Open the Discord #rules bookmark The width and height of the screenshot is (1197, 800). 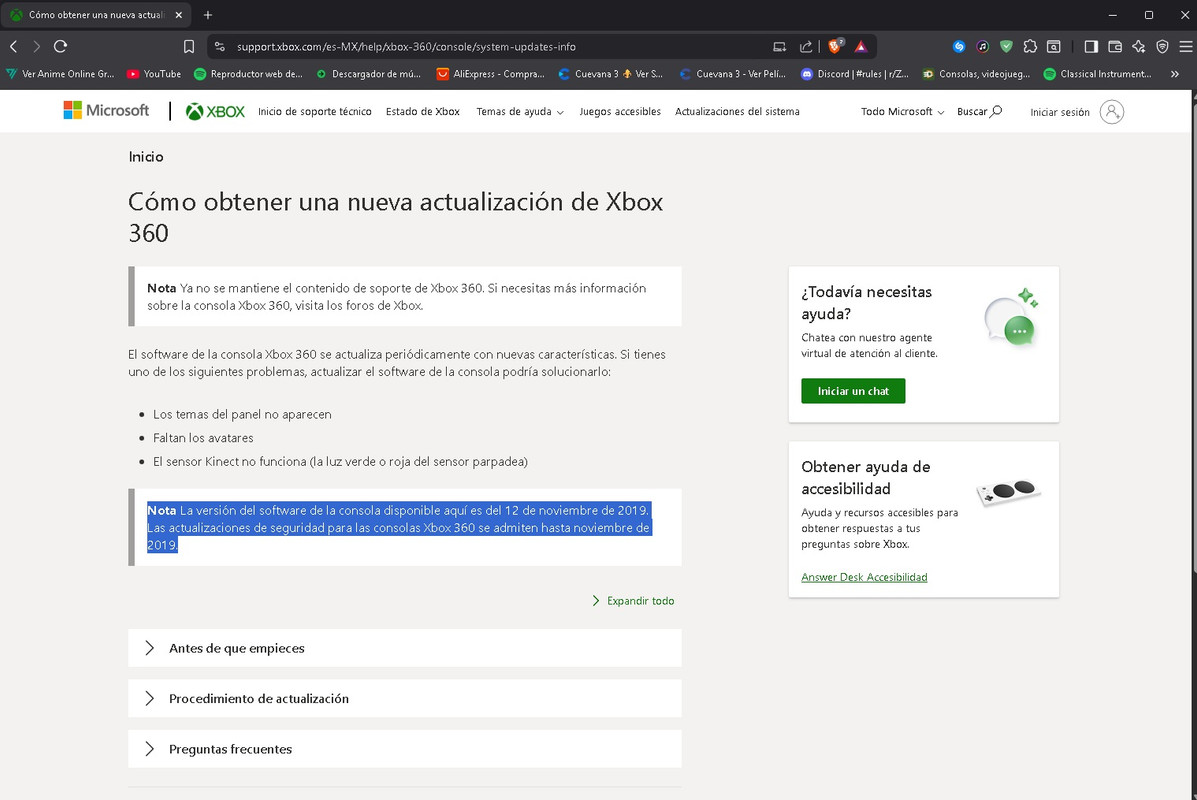coord(854,74)
